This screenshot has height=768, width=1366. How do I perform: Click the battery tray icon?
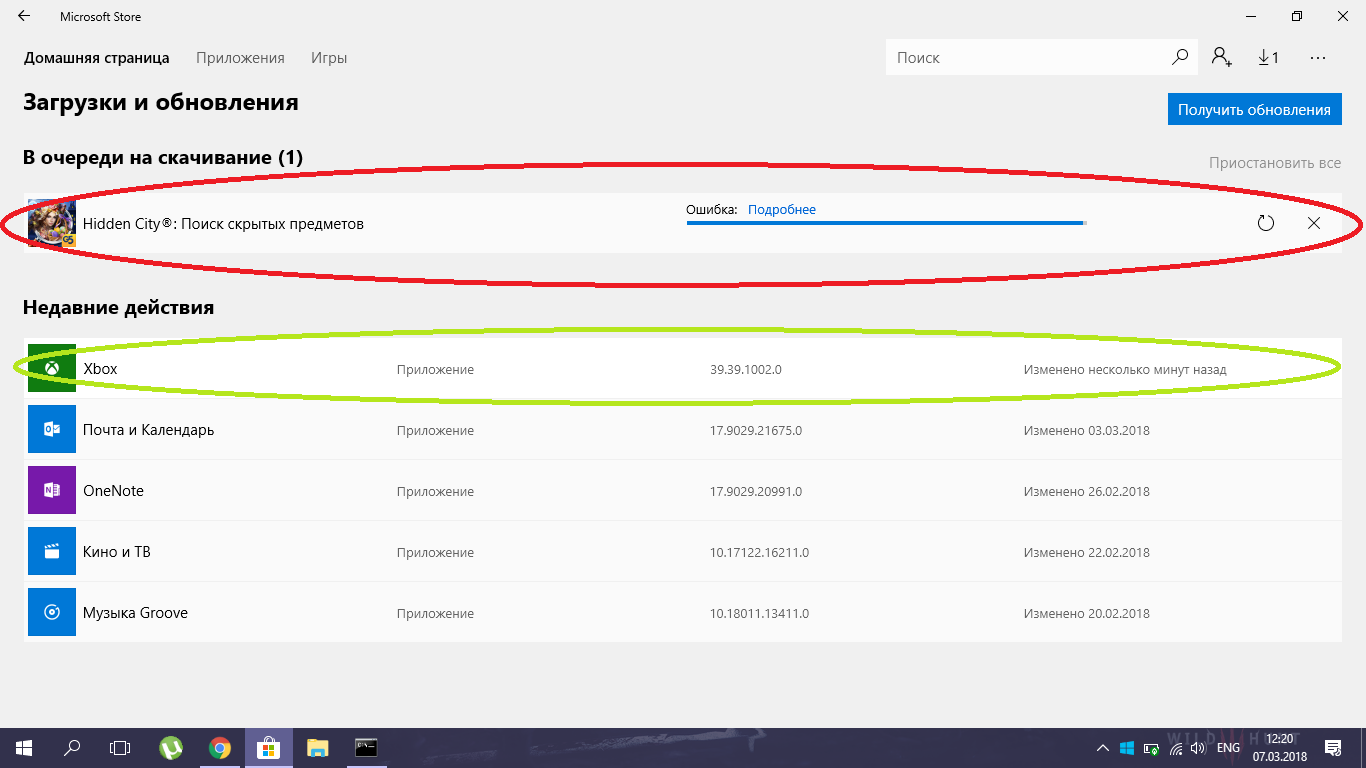1151,748
